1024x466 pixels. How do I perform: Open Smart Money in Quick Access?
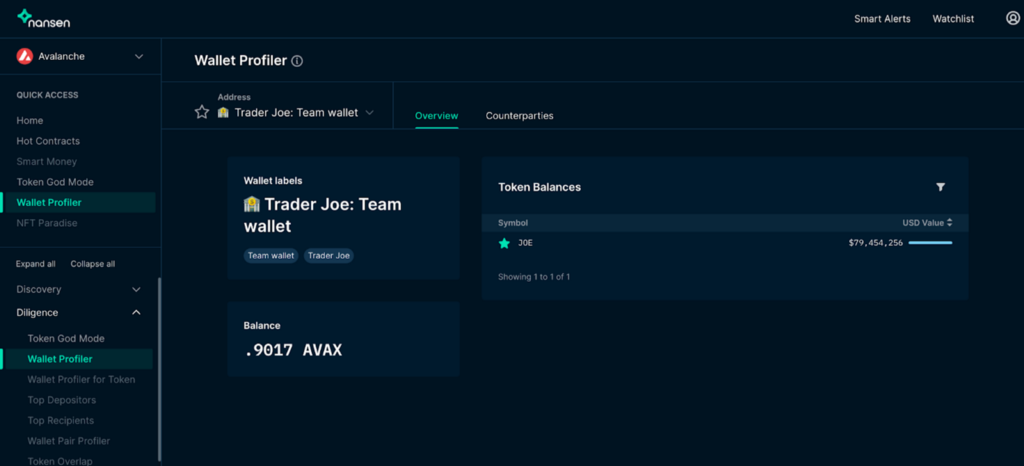tap(46, 161)
